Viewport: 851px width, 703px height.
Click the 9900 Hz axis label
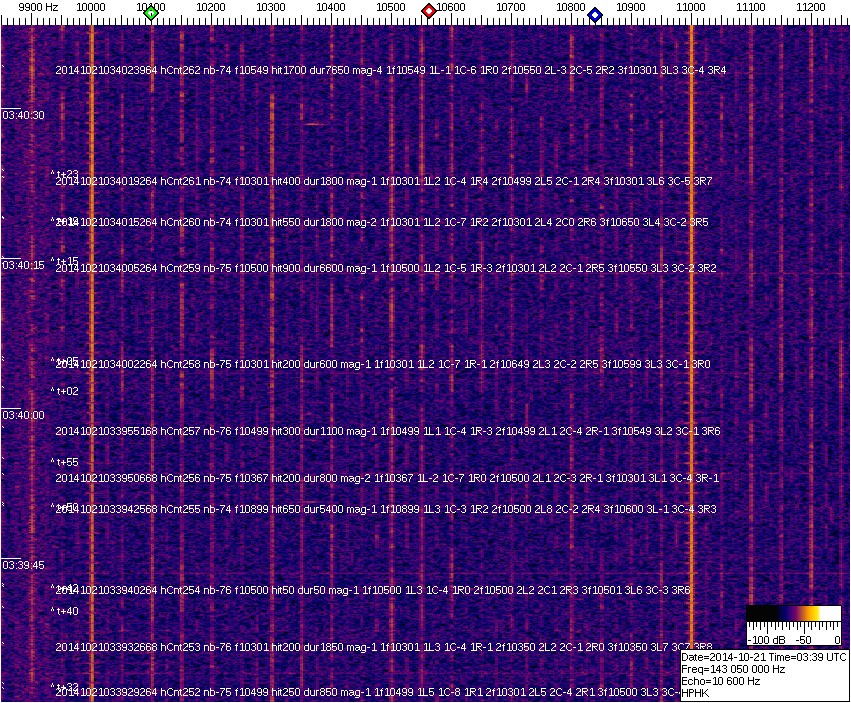[x=38, y=7]
